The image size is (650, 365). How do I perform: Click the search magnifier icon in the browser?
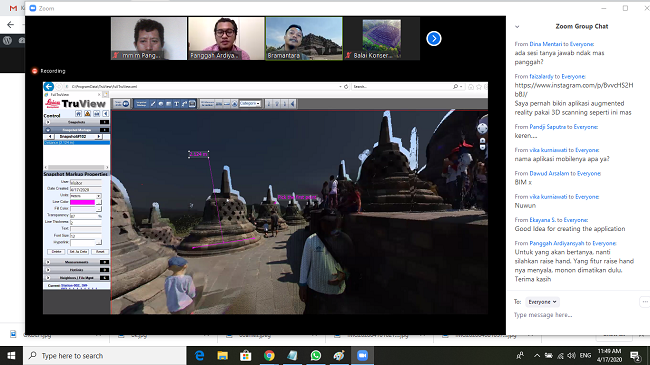coord(455,87)
